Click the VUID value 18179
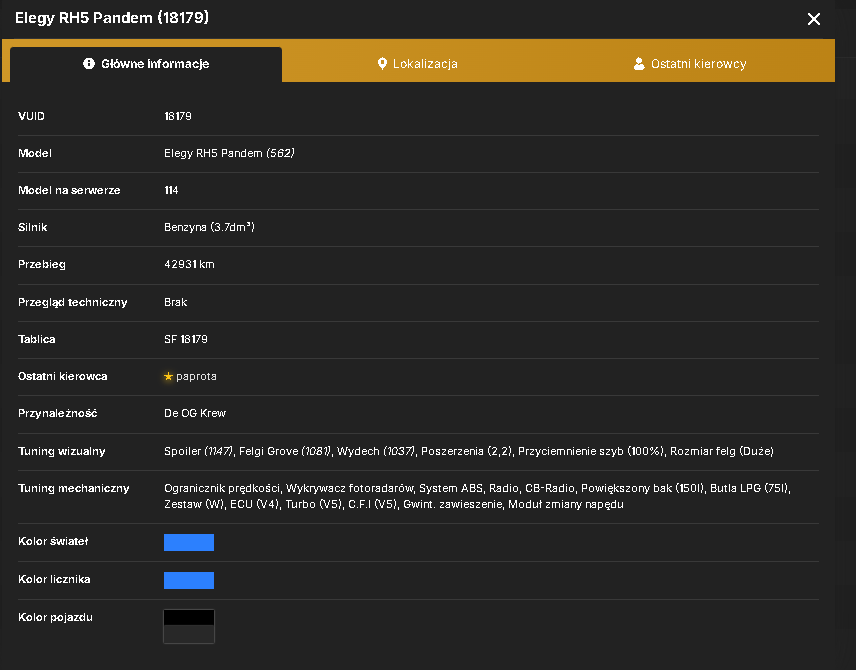856x670 pixels. (x=178, y=116)
